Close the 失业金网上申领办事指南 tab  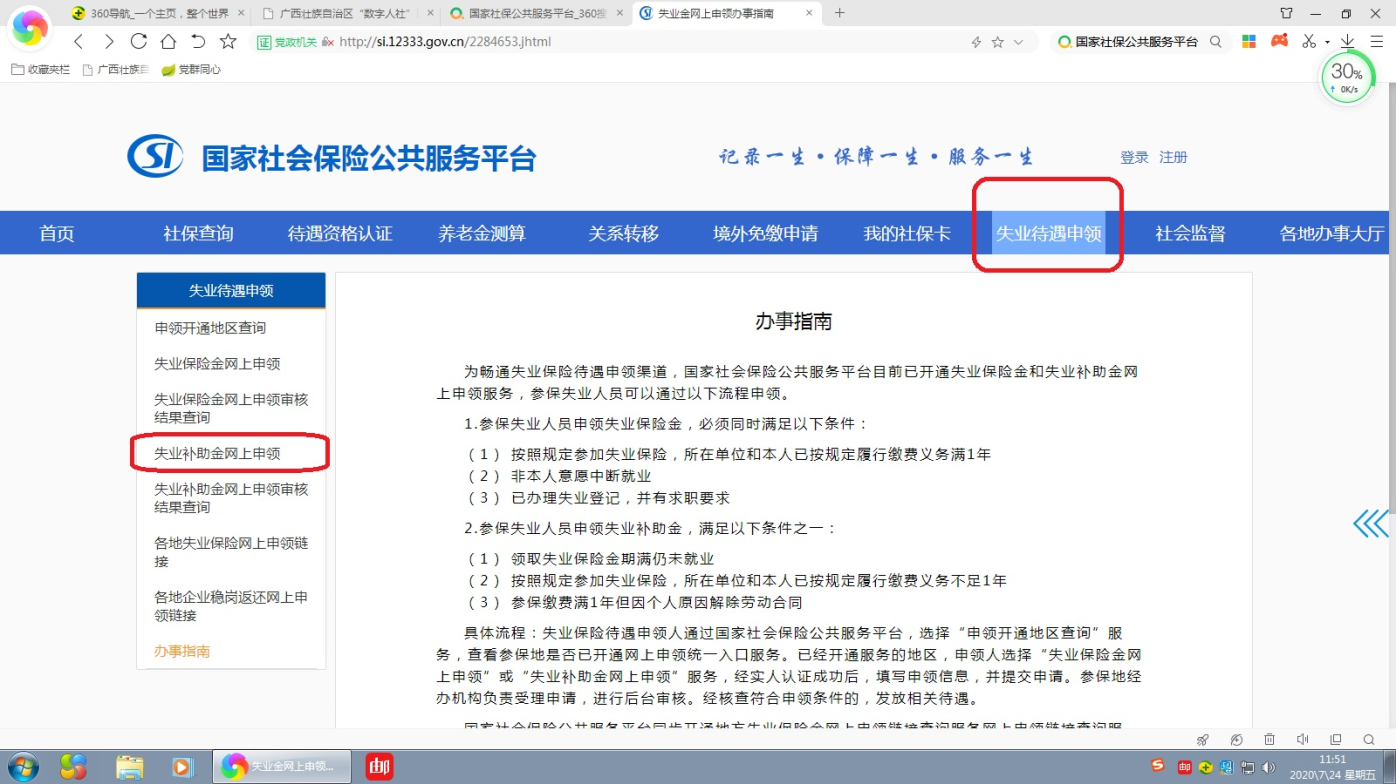click(809, 14)
